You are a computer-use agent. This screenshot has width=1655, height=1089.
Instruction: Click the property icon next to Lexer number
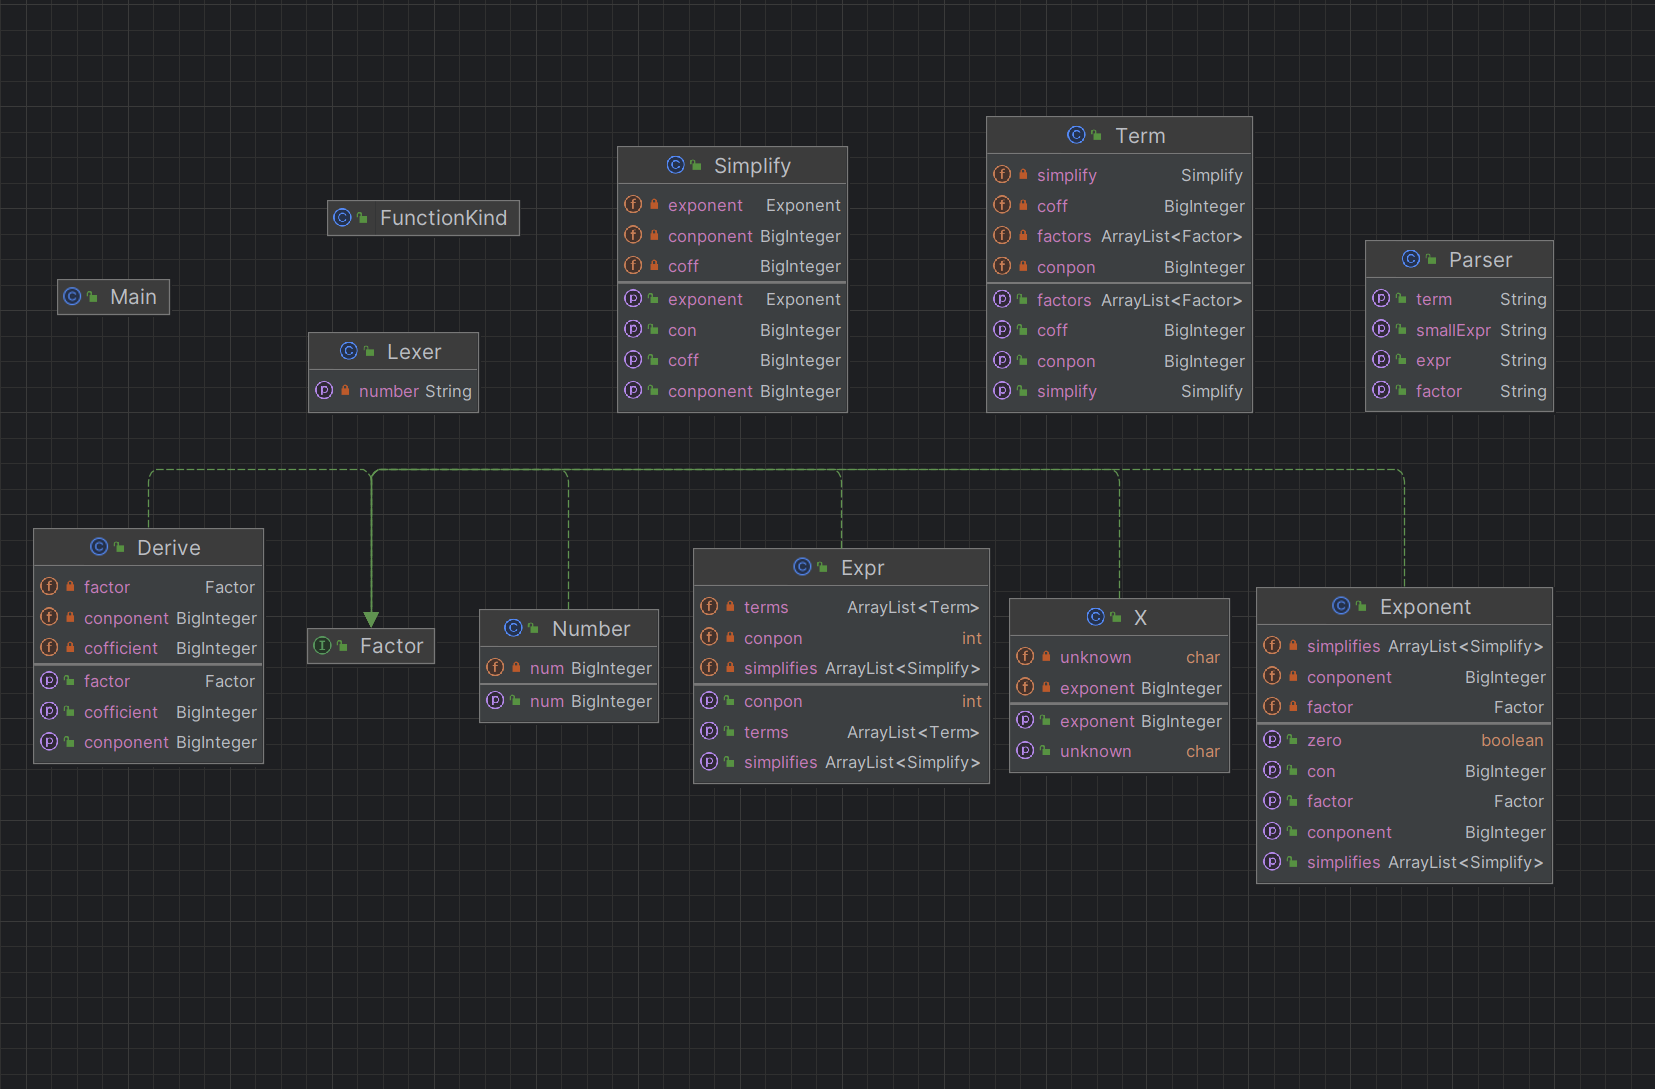click(x=324, y=391)
